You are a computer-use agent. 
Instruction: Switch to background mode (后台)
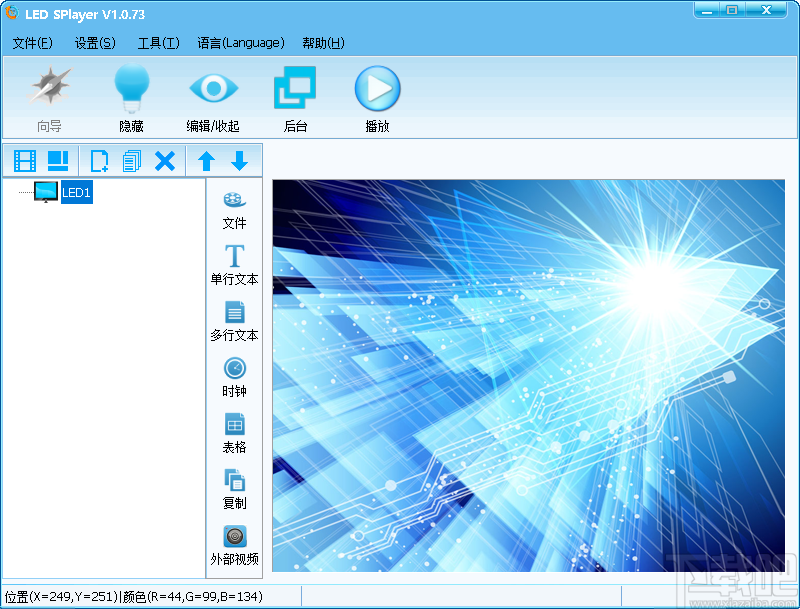(295, 95)
